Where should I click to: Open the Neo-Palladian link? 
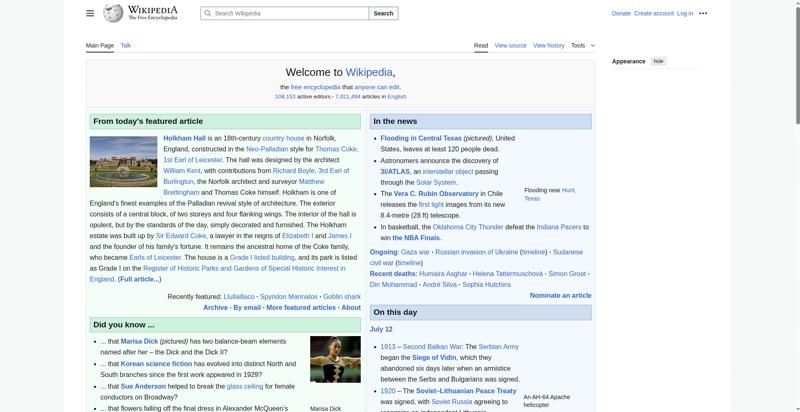[267, 149]
